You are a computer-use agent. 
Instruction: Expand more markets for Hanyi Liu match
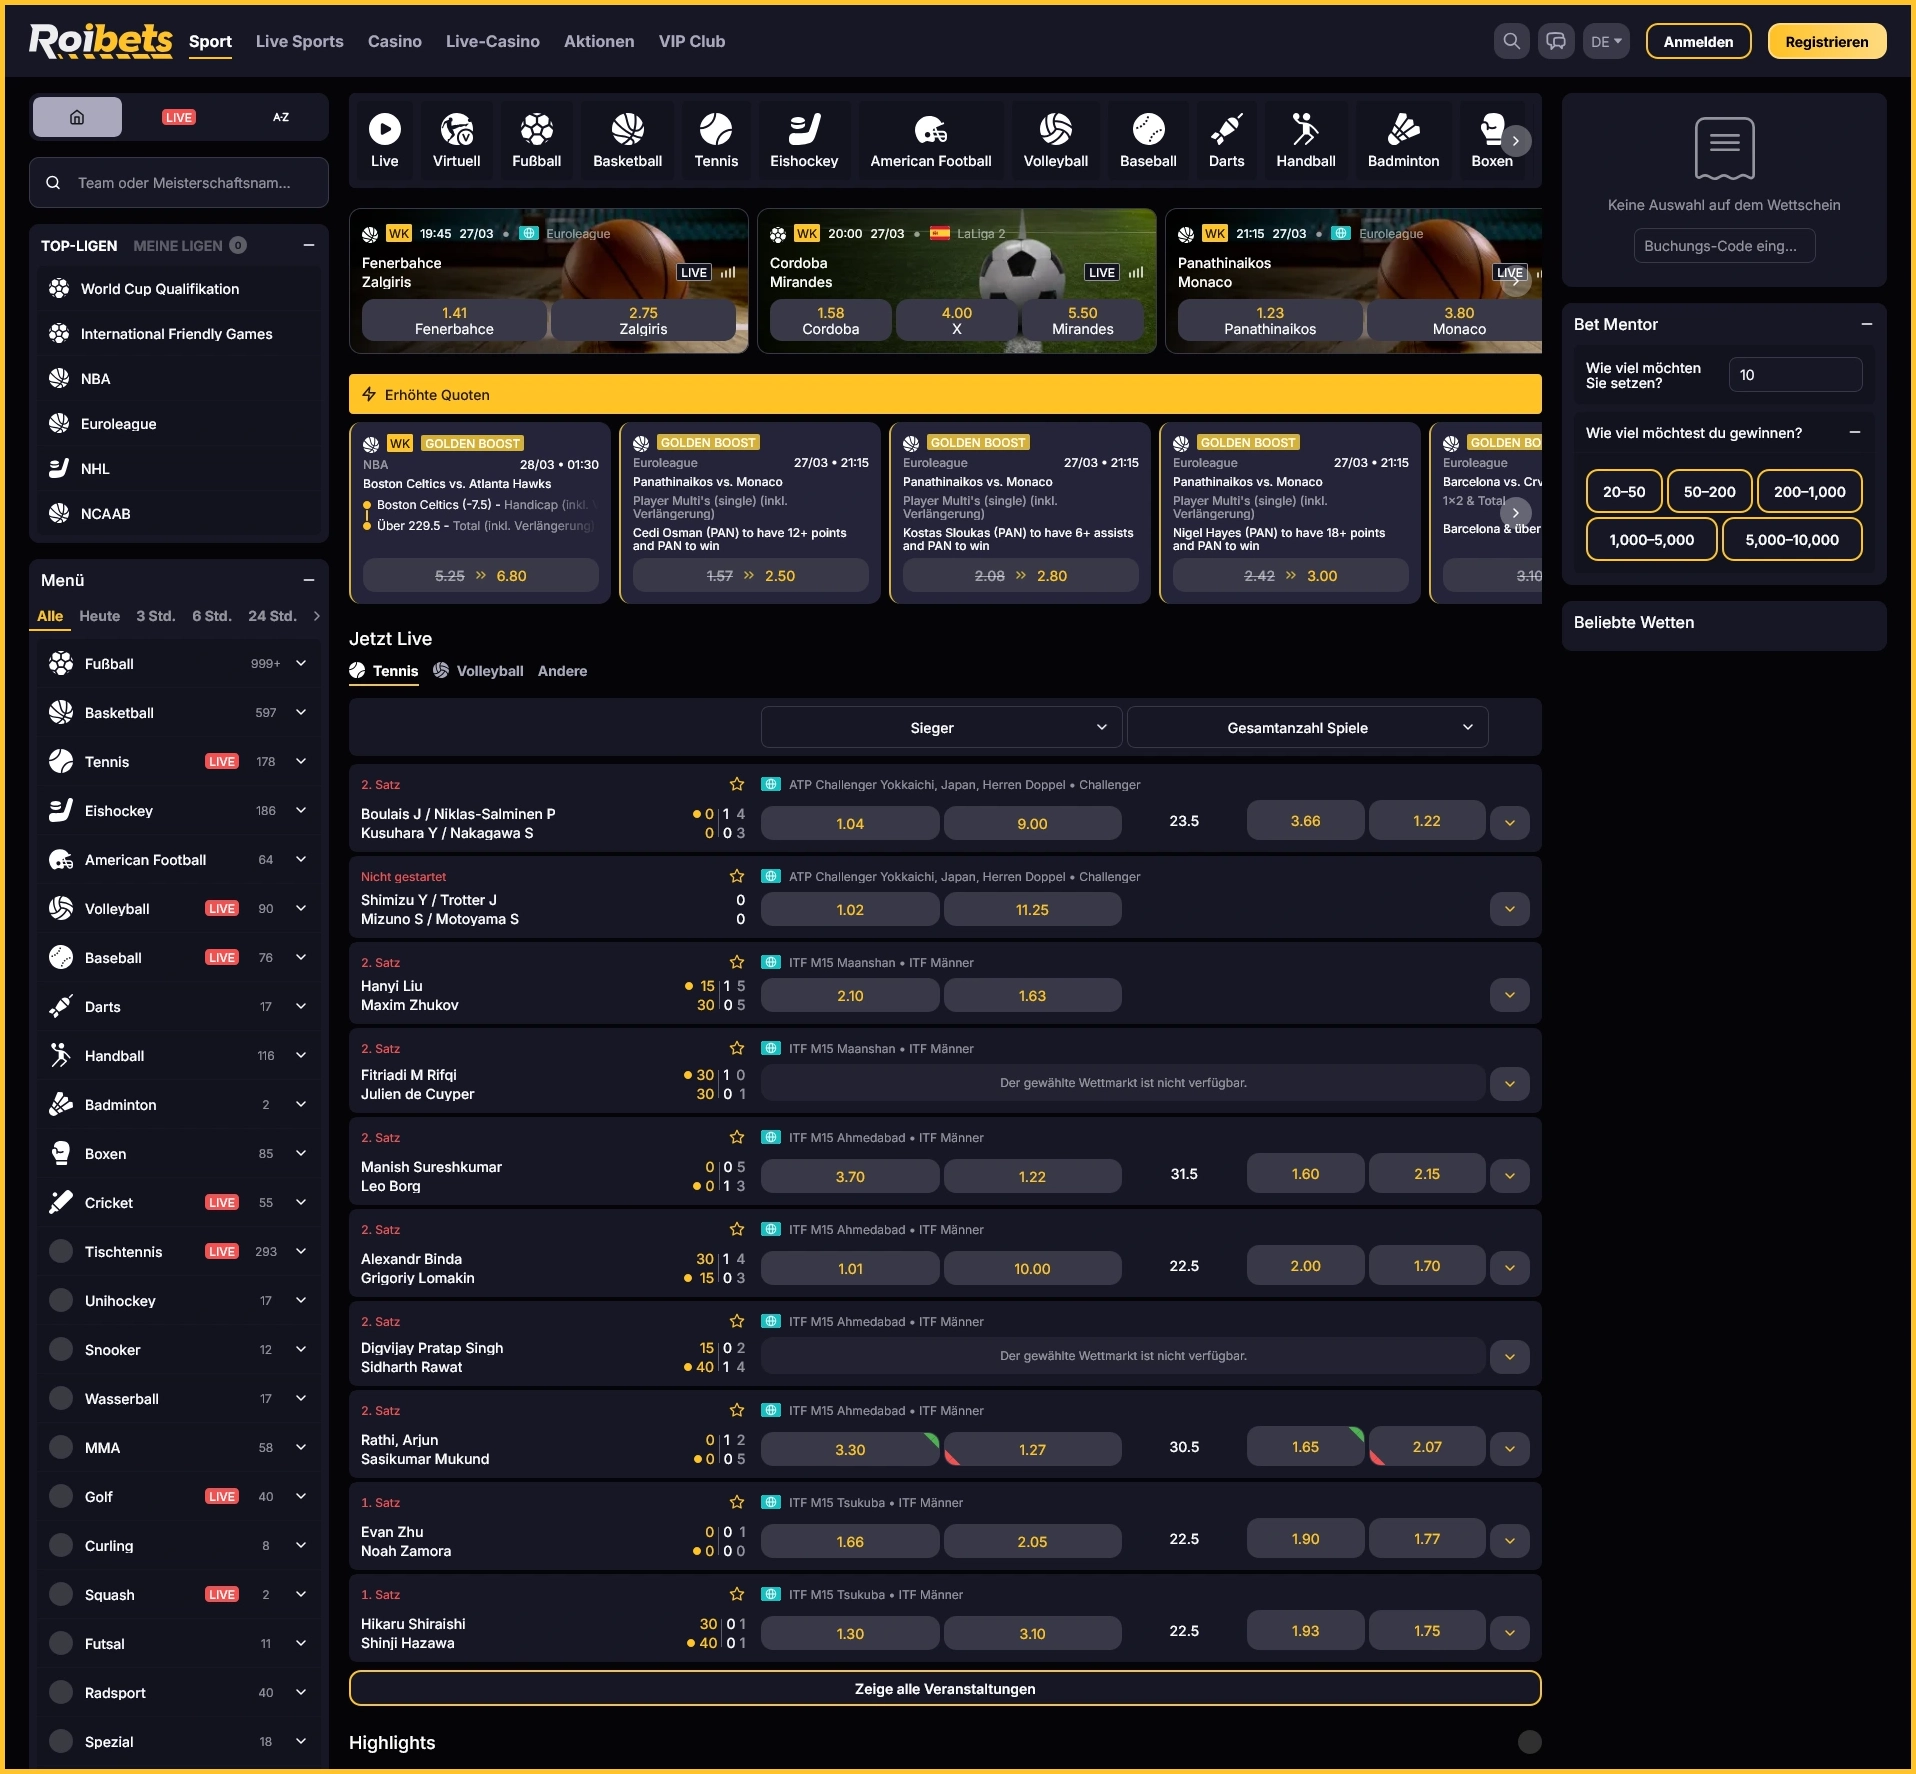(1510, 995)
